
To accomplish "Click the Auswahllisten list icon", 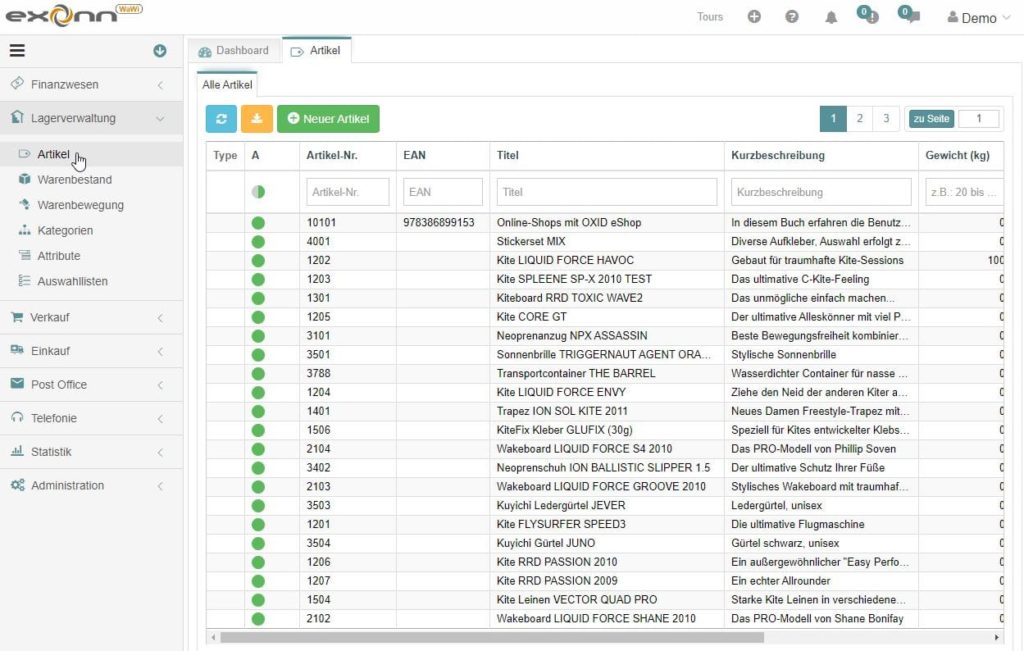I will click(x=24, y=281).
